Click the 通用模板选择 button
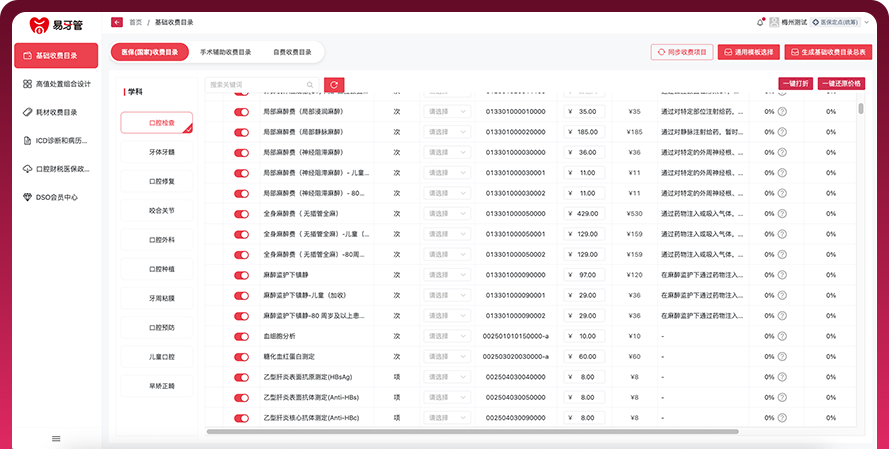 748,52
